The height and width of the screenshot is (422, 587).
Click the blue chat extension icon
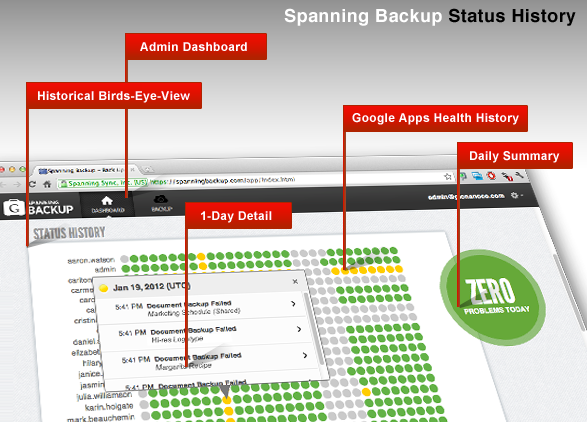477,176
